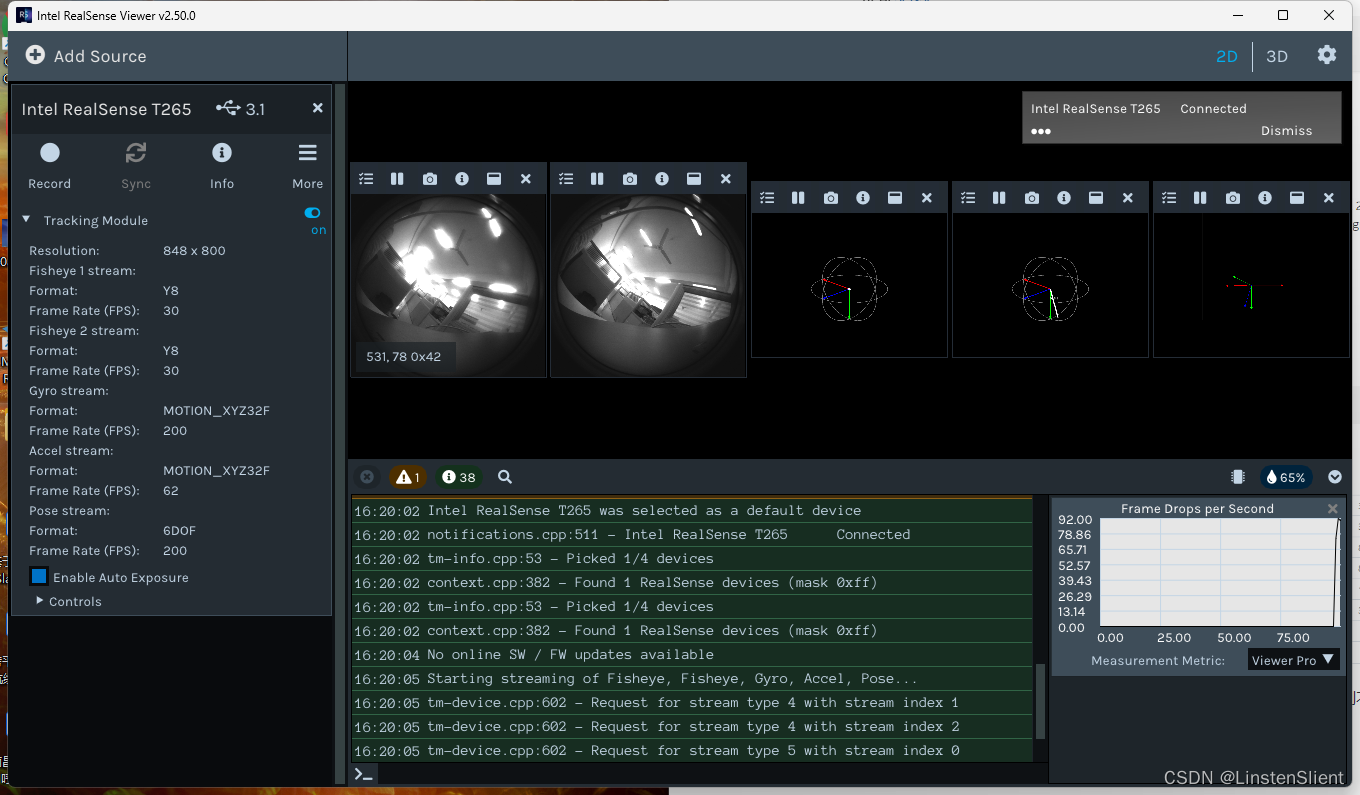
Task: Show info overlay for right fisheye stream
Action: click(662, 179)
